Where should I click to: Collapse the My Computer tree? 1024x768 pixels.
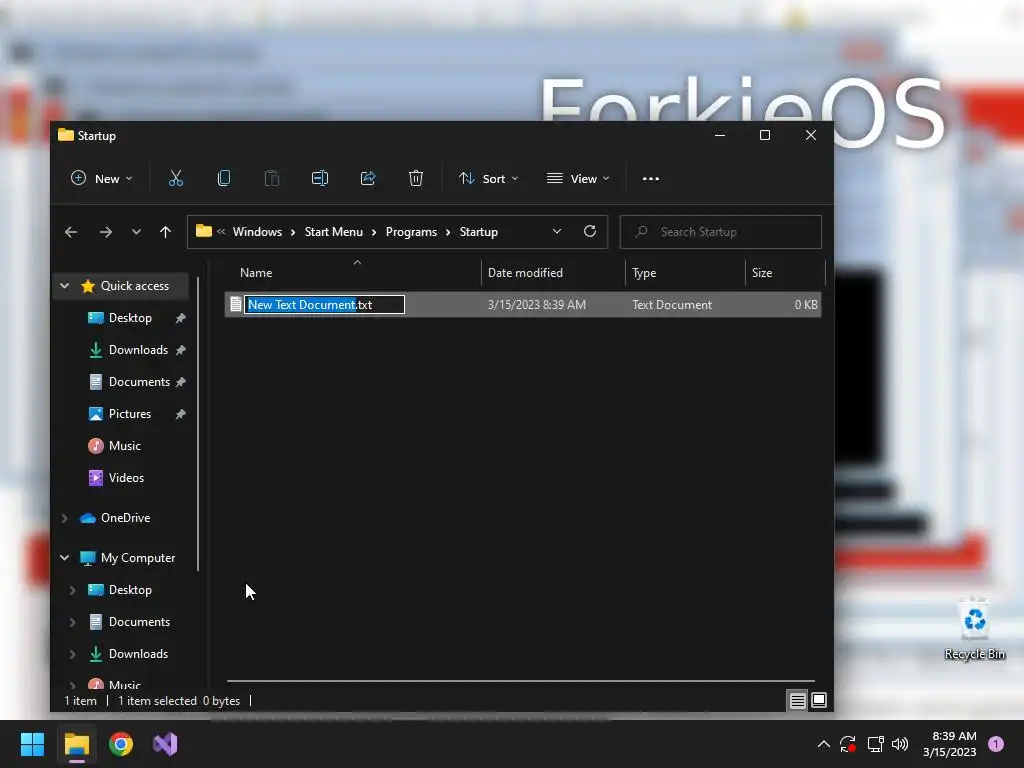click(x=65, y=558)
